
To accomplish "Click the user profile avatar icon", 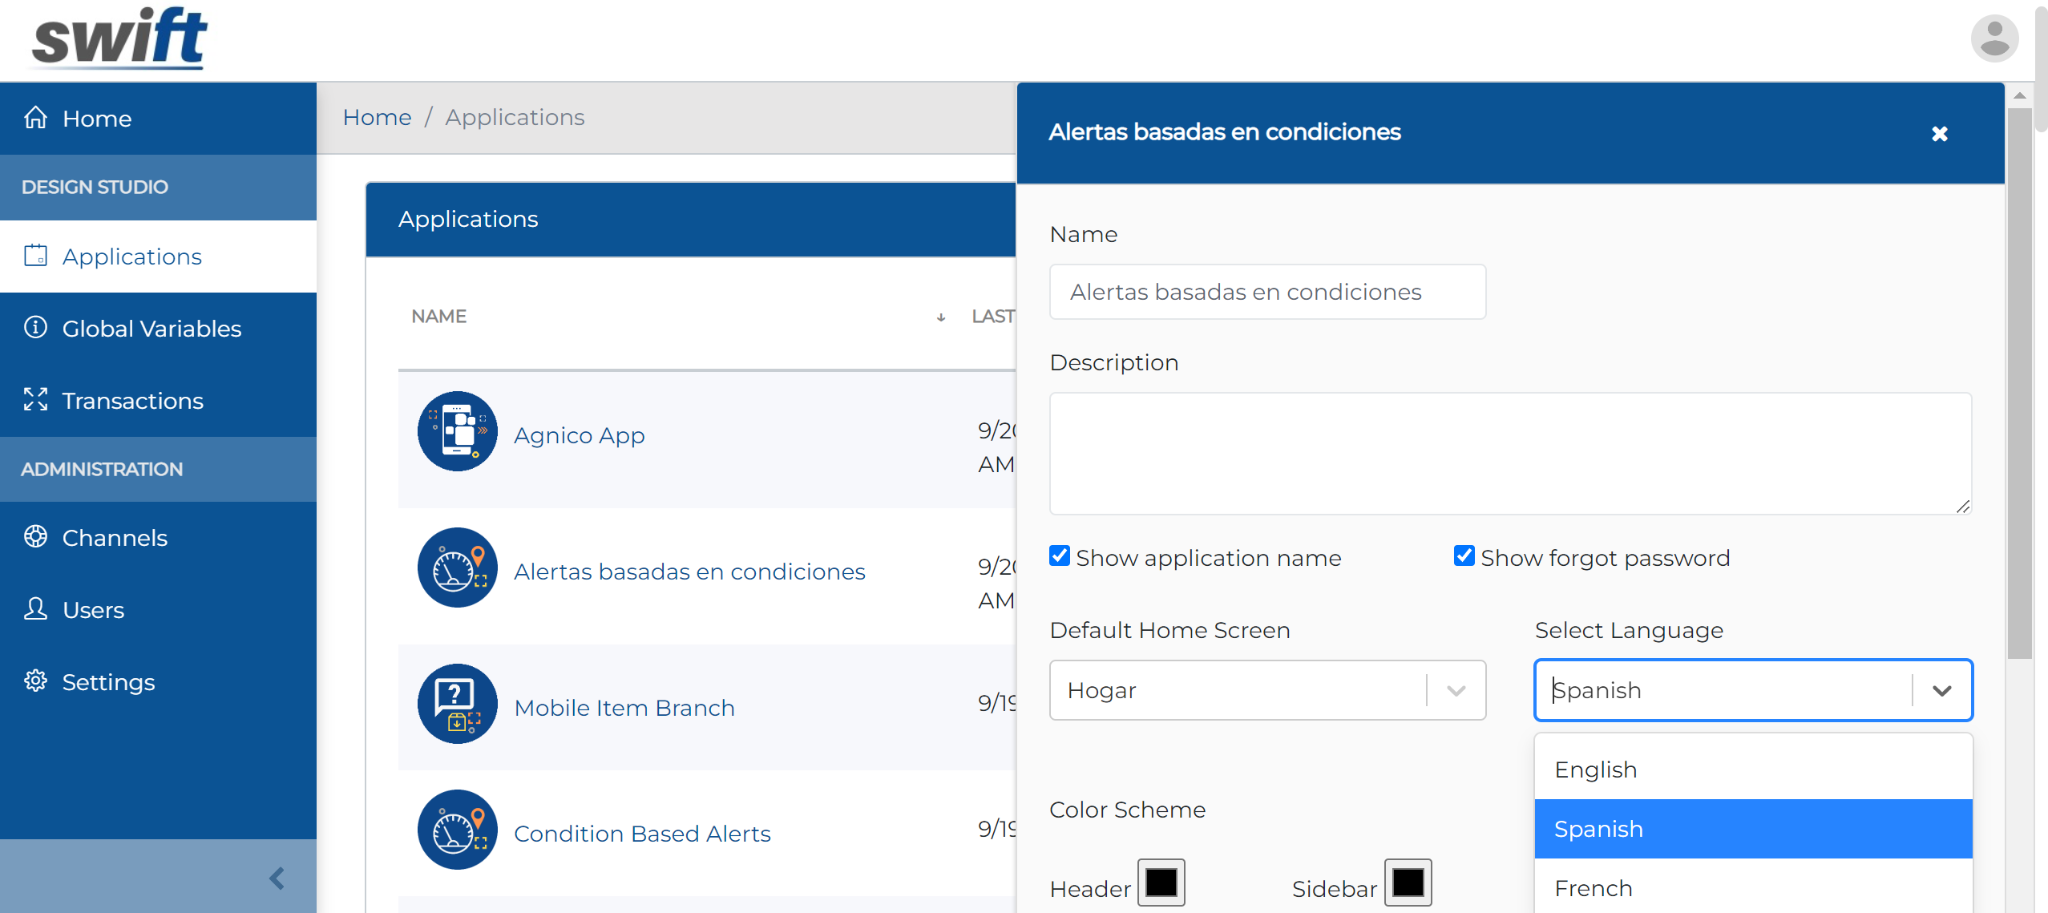I will [1993, 39].
